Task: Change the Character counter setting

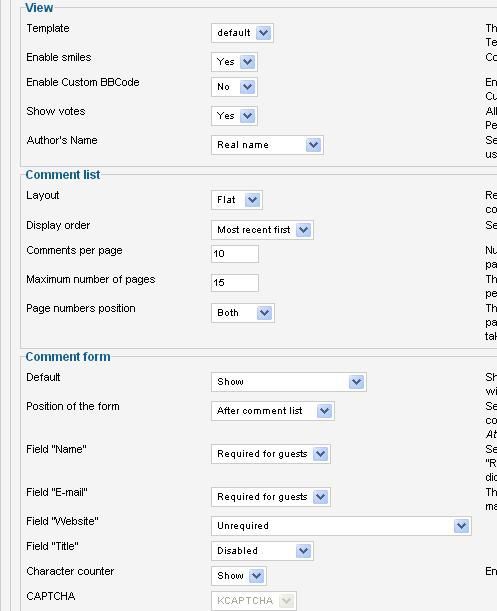Action: [239, 576]
